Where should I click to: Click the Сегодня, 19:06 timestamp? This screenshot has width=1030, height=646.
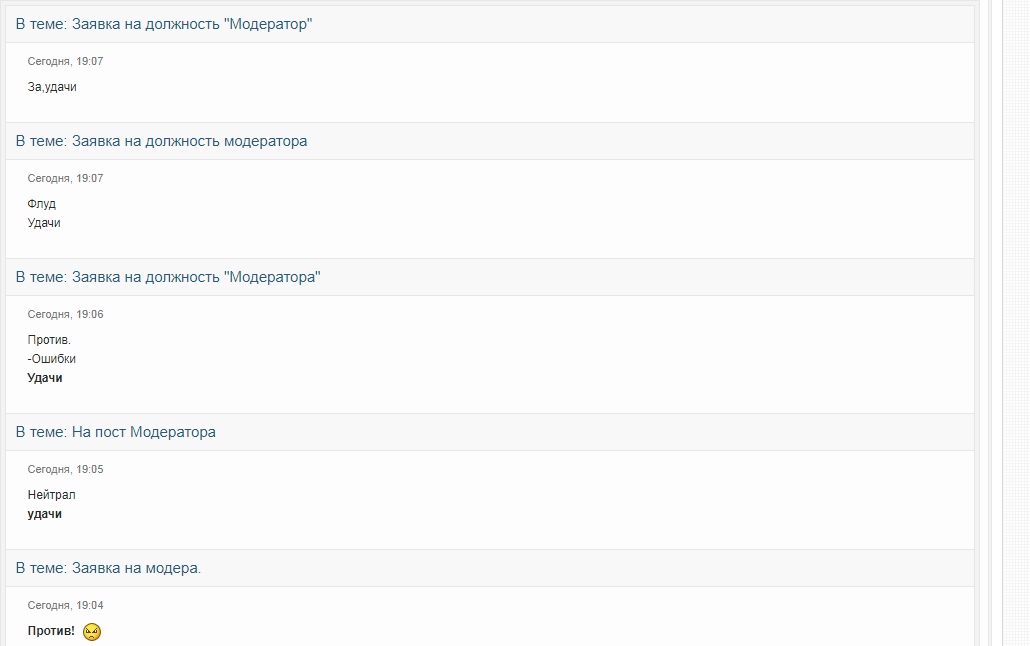click(x=65, y=314)
